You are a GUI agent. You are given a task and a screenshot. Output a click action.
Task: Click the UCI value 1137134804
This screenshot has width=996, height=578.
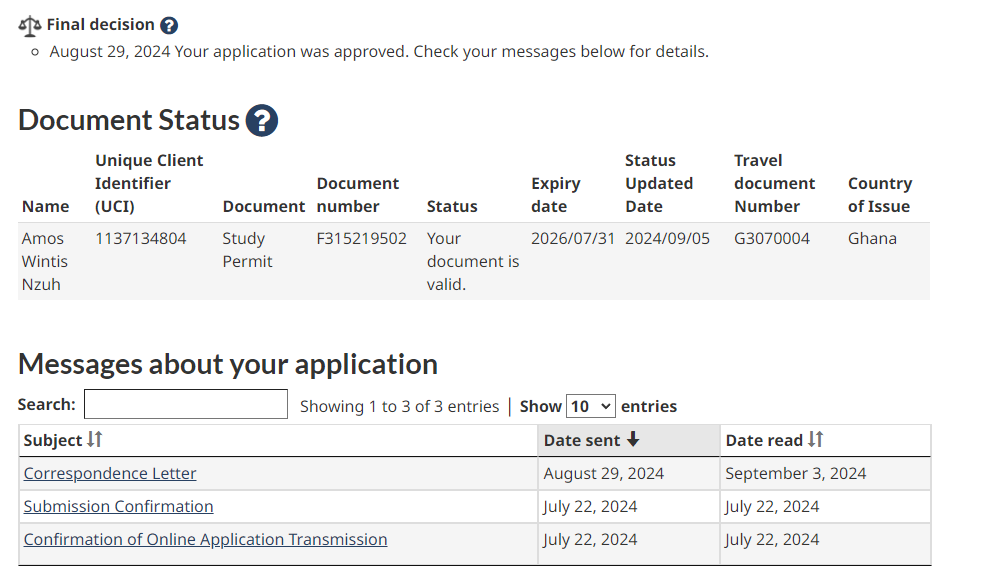(140, 239)
